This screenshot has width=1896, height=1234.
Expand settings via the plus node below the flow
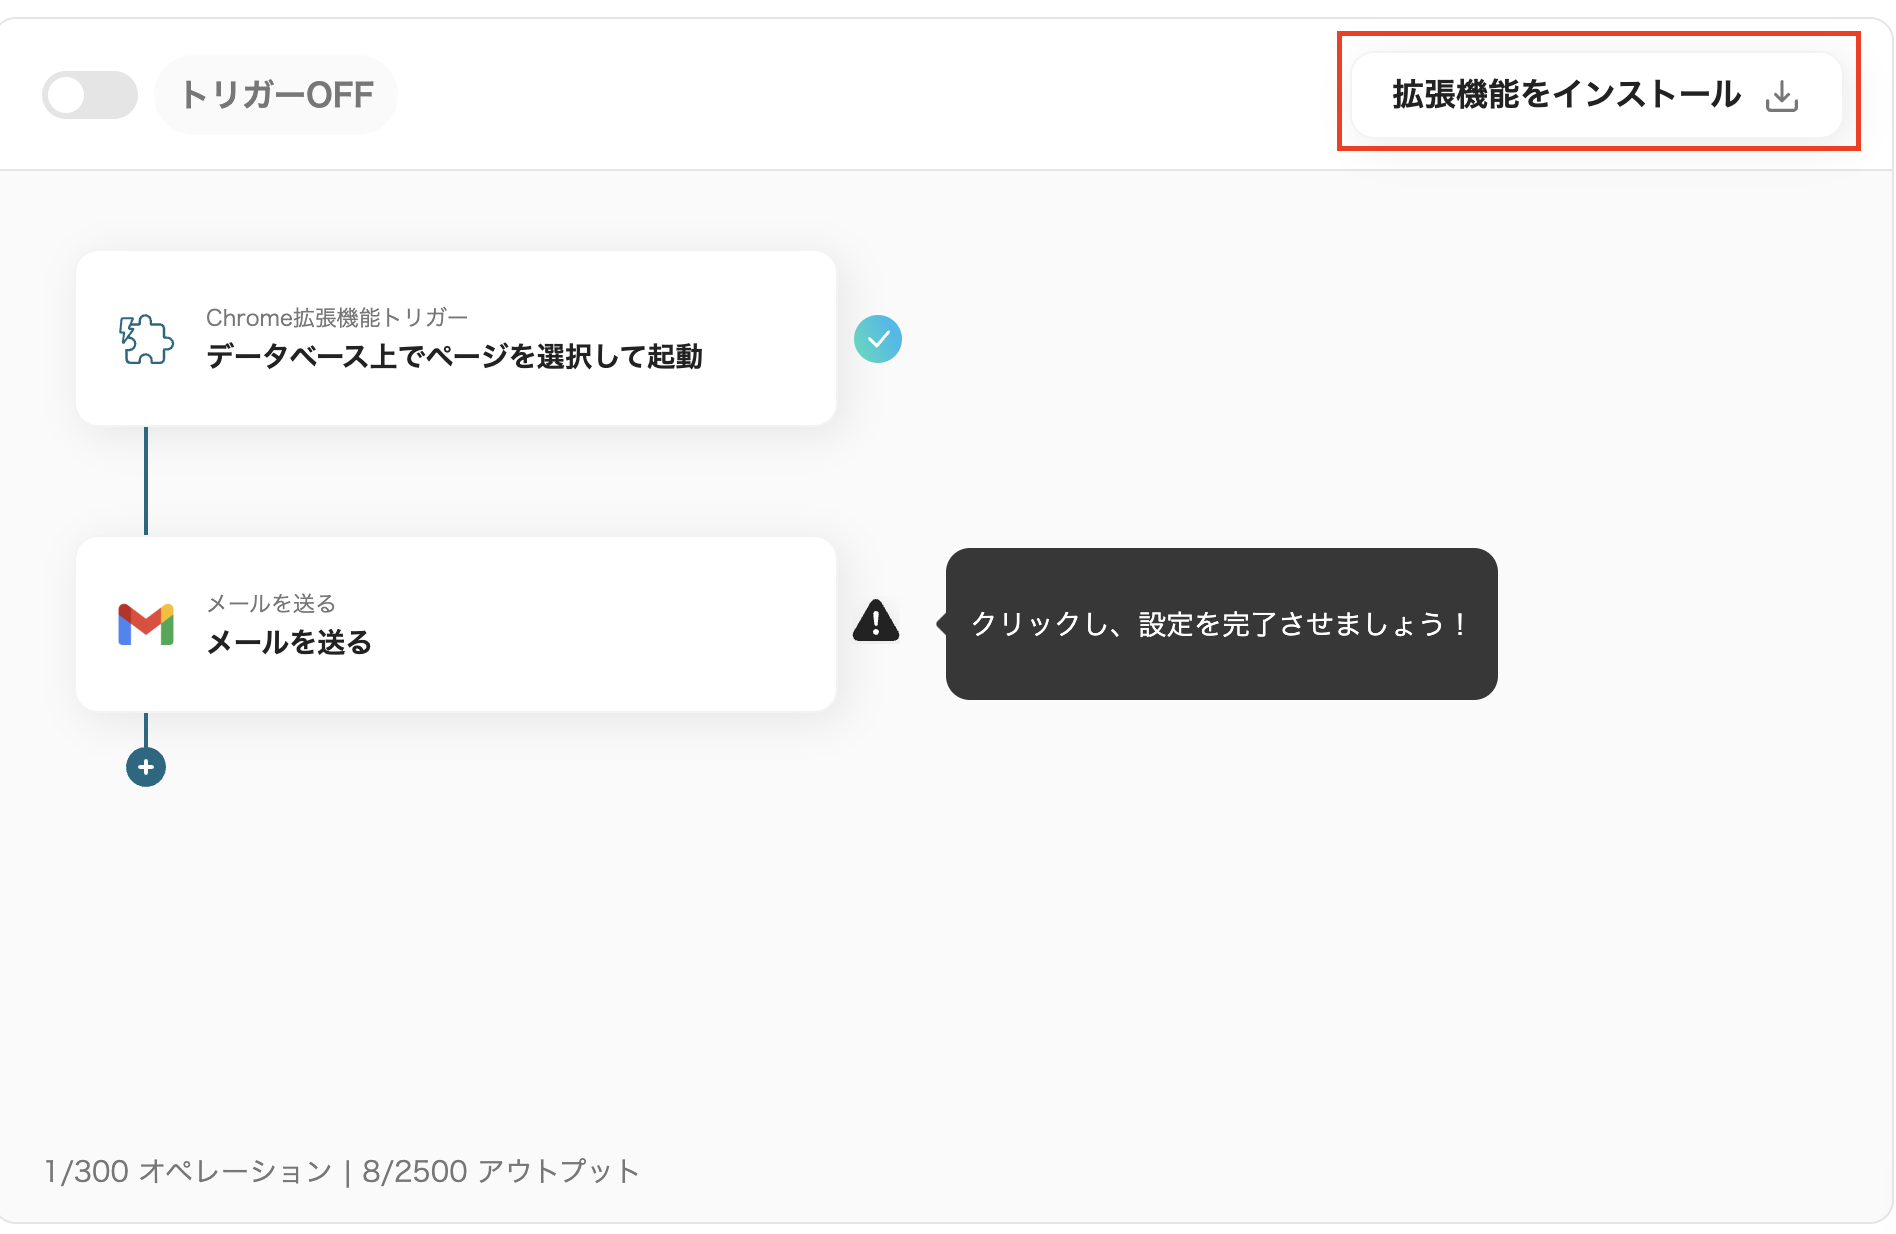(146, 766)
